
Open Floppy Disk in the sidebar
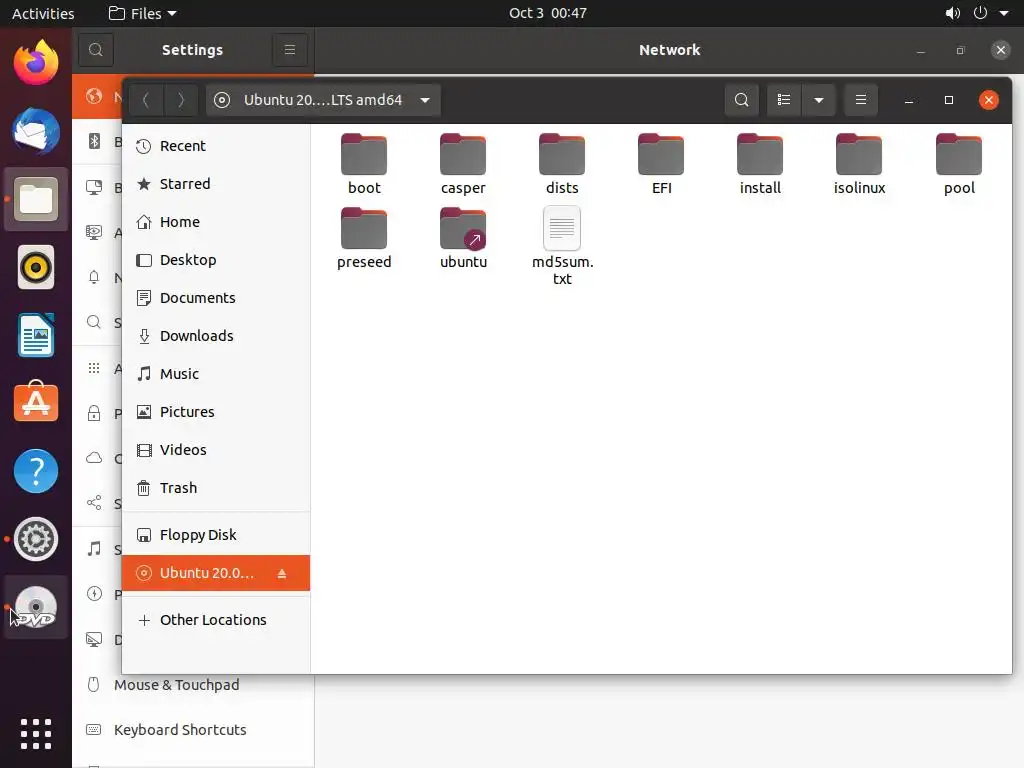coord(216,535)
